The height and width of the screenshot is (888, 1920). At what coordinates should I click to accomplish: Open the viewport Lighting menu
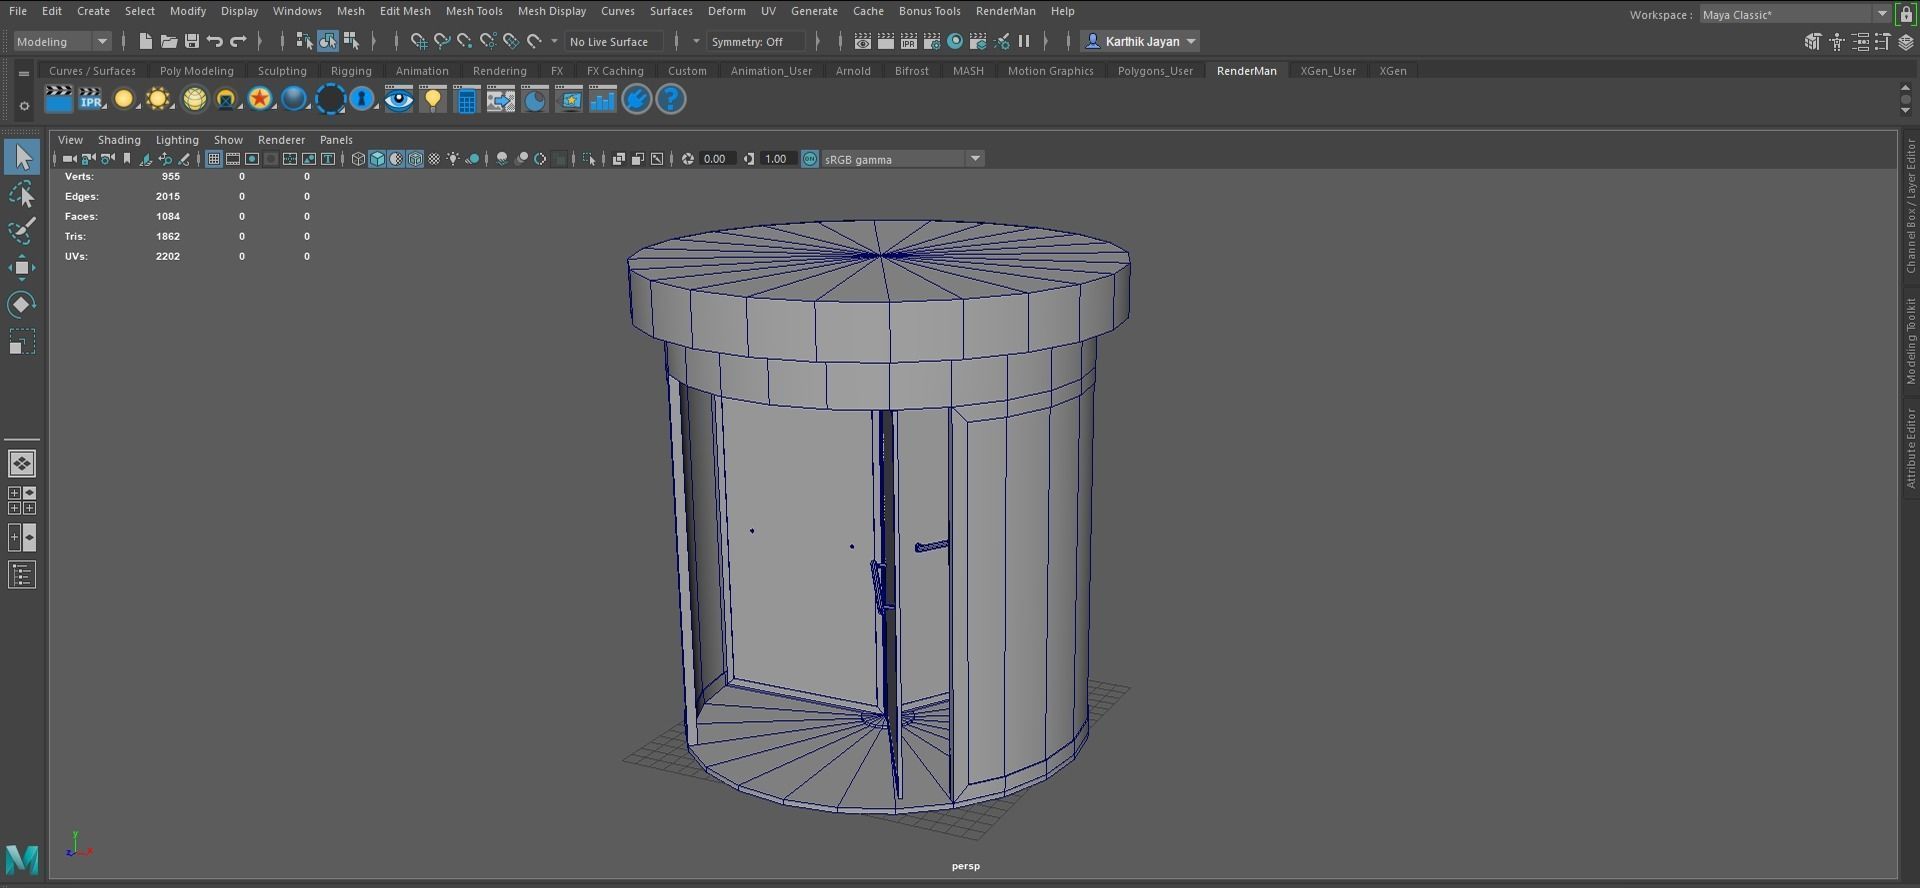click(x=177, y=140)
